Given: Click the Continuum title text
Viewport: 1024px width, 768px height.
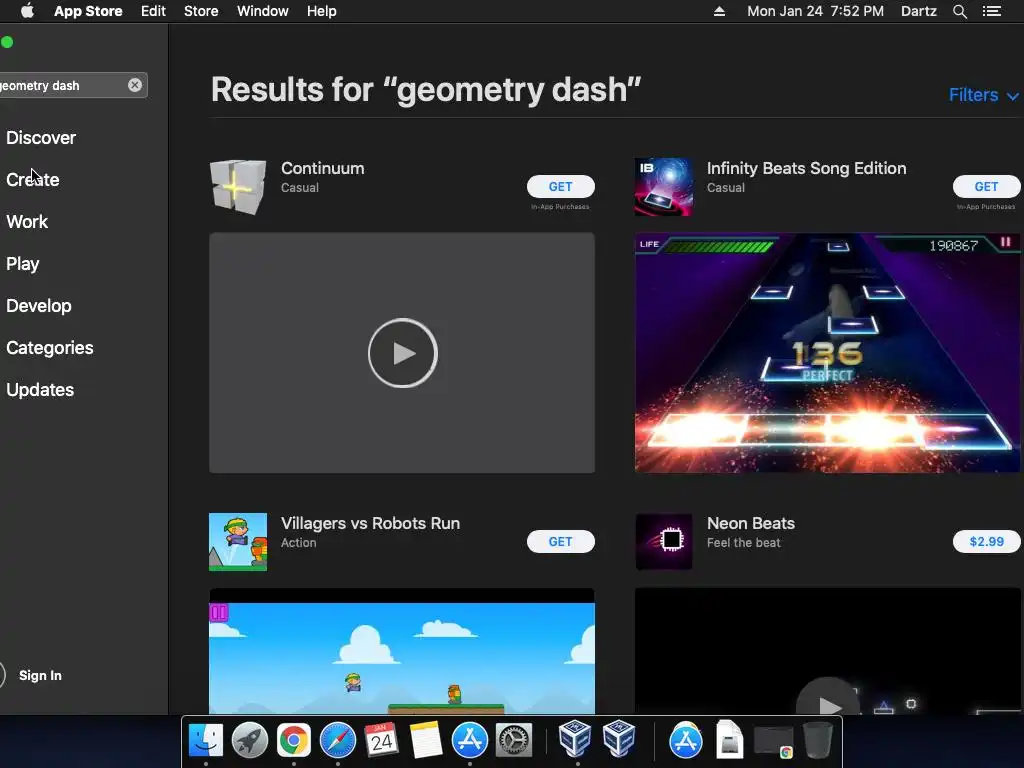Looking at the screenshot, I should point(323,168).
